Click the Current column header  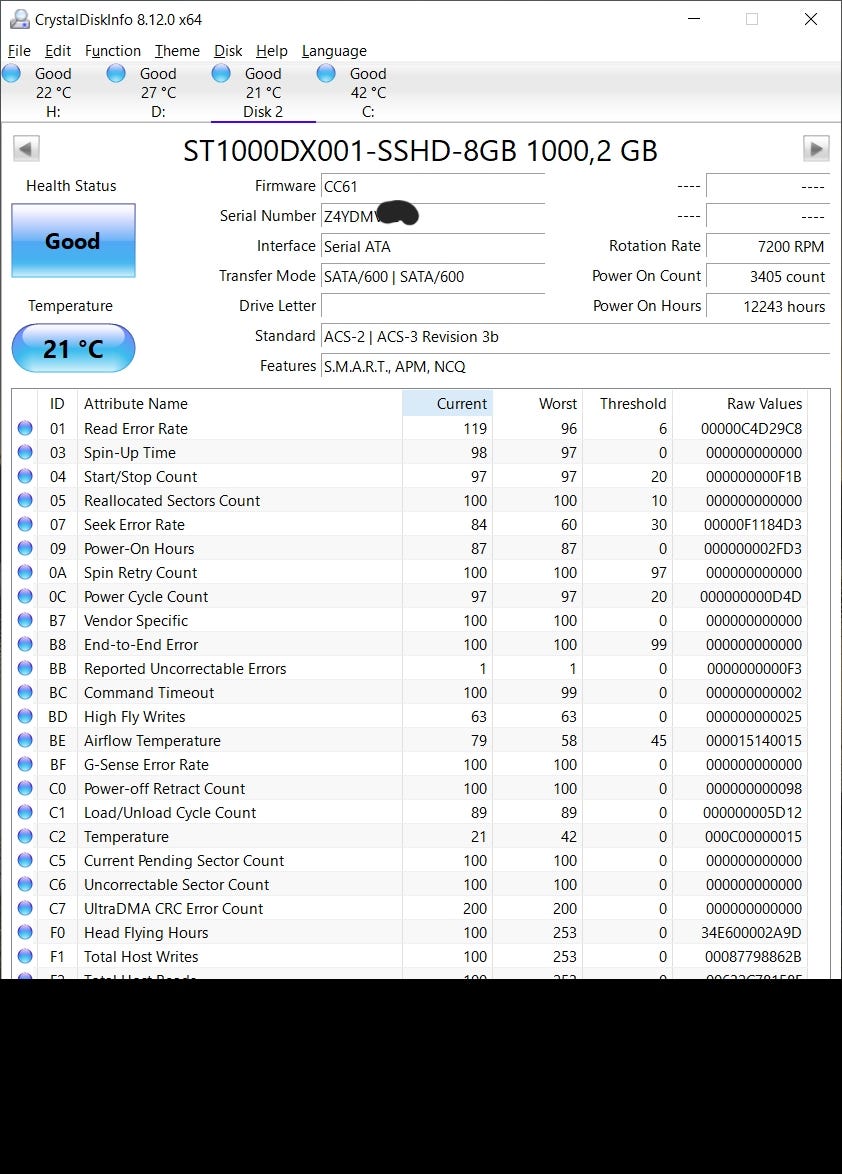pos(448,404)
